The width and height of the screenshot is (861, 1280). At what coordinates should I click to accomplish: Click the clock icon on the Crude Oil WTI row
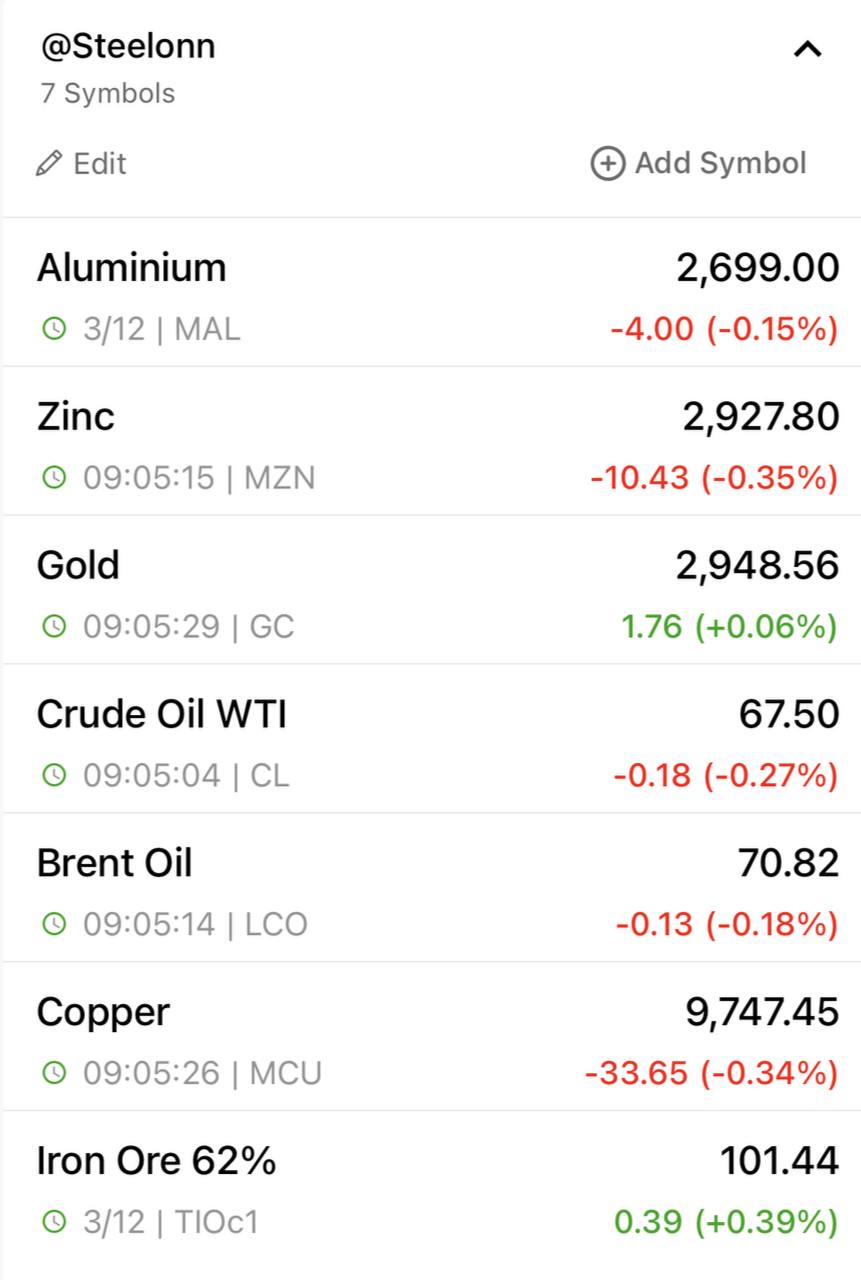click(53, 775)
